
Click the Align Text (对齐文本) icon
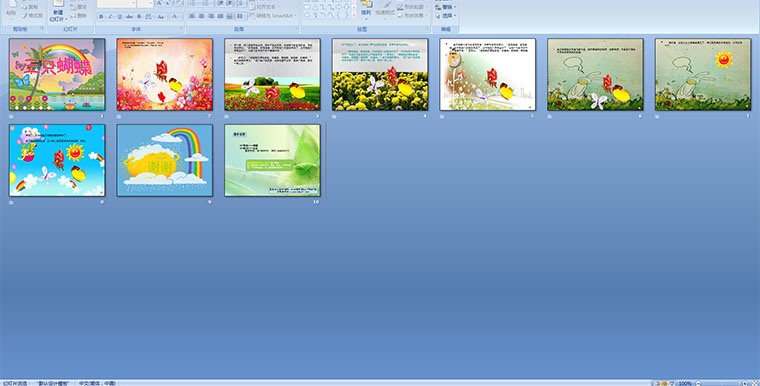click(x=265, y=7)
